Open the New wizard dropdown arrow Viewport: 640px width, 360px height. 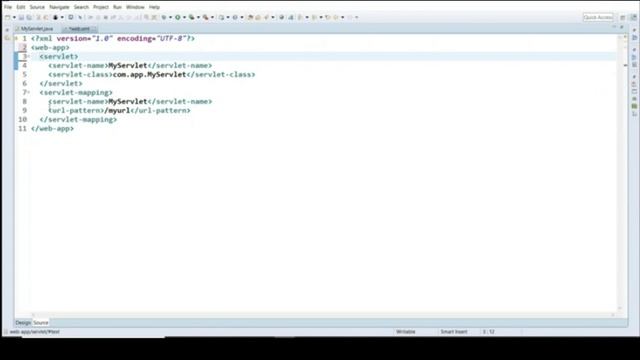(x=14, y=17)
